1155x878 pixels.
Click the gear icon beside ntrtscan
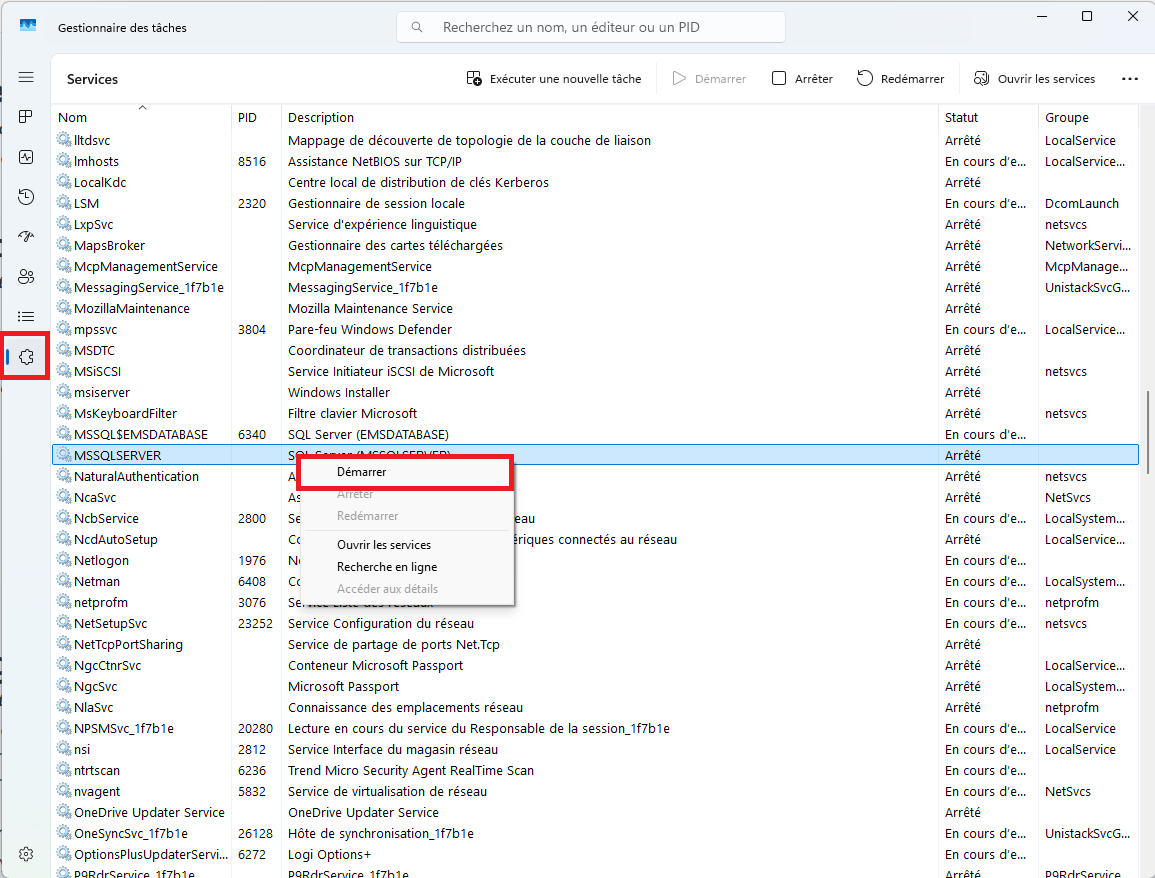click(64, 770)
